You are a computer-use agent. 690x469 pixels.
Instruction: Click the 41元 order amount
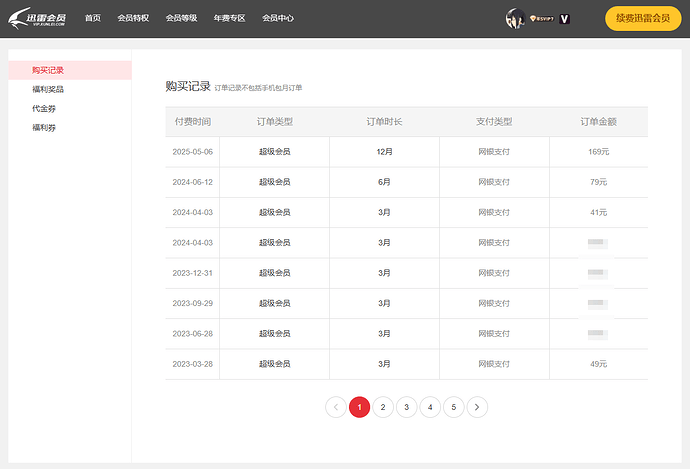coord(598,213)
